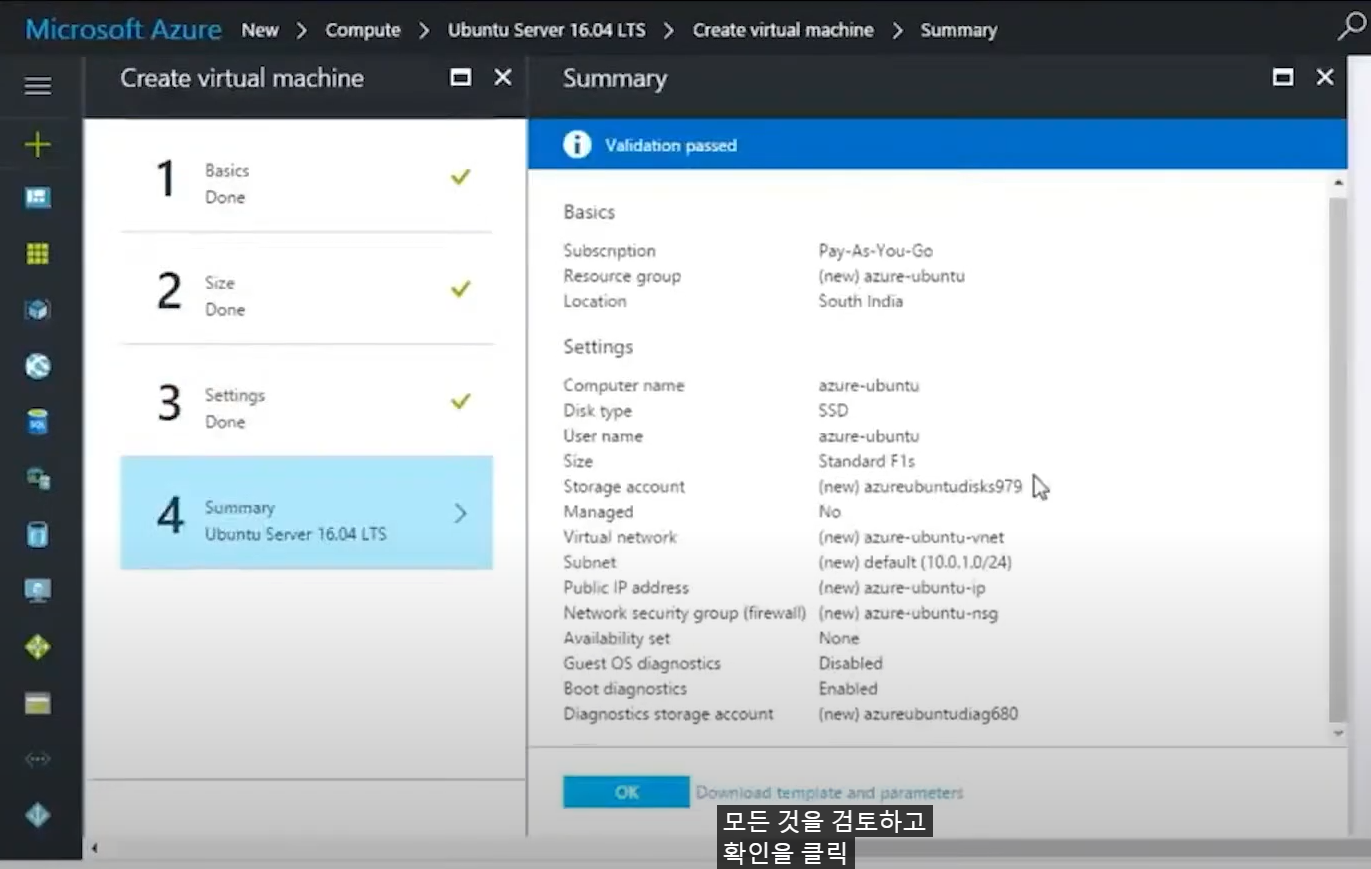Click the (new) azure-ubuntu-ip value
The width and height of the screenshot is (1371, 869).
[901, 588]
